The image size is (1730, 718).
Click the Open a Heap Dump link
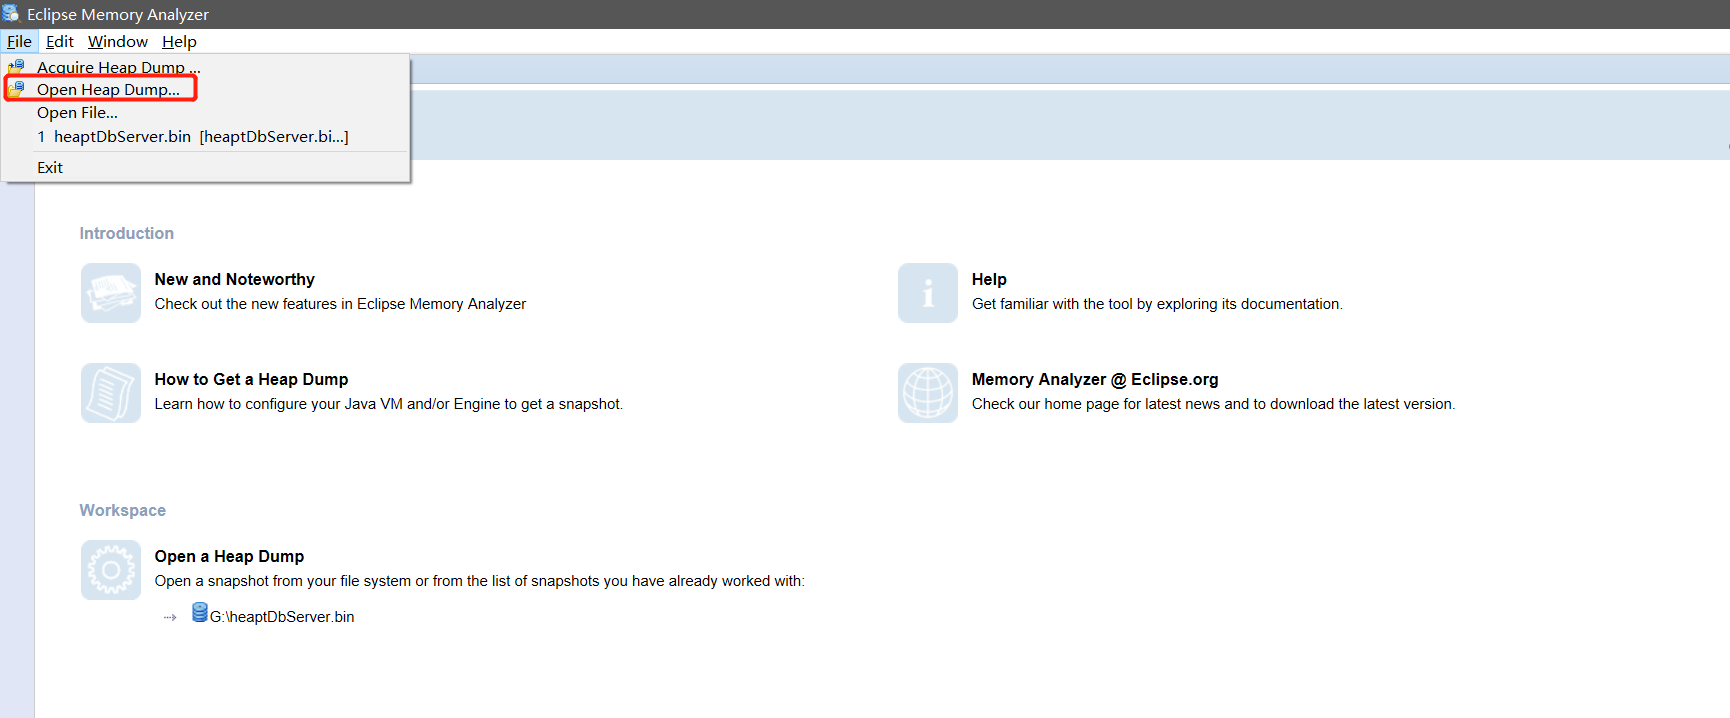click(x=229, y=557)
